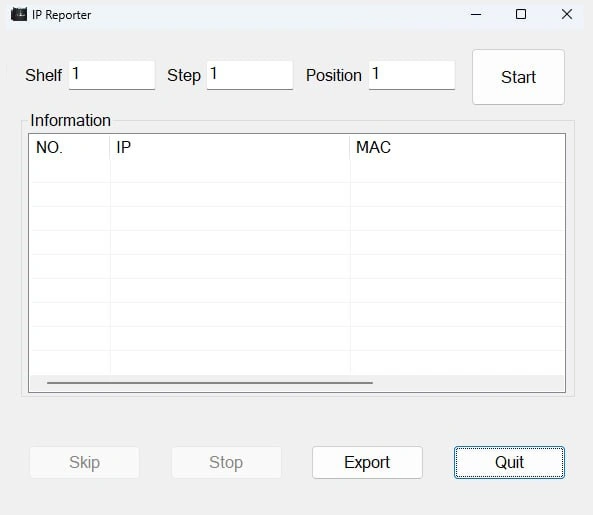The image size is (593, 515).
Task: Click the horizontal scrollbar in Information list
Action: click(210, 383)
